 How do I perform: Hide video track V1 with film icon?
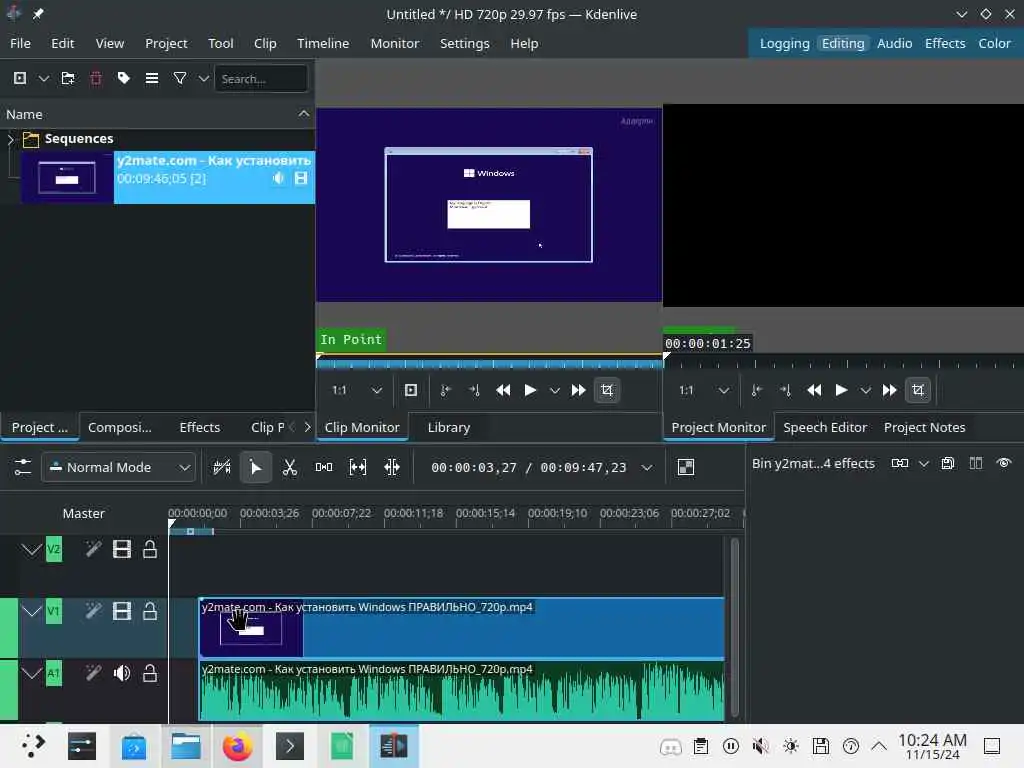point(122,611)
